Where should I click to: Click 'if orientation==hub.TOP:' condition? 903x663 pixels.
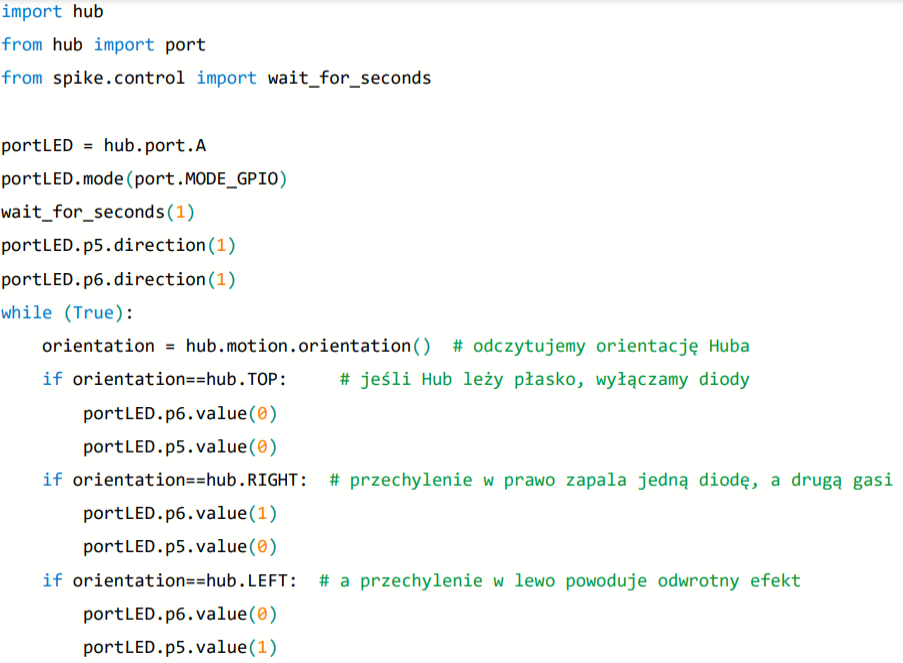164,379
